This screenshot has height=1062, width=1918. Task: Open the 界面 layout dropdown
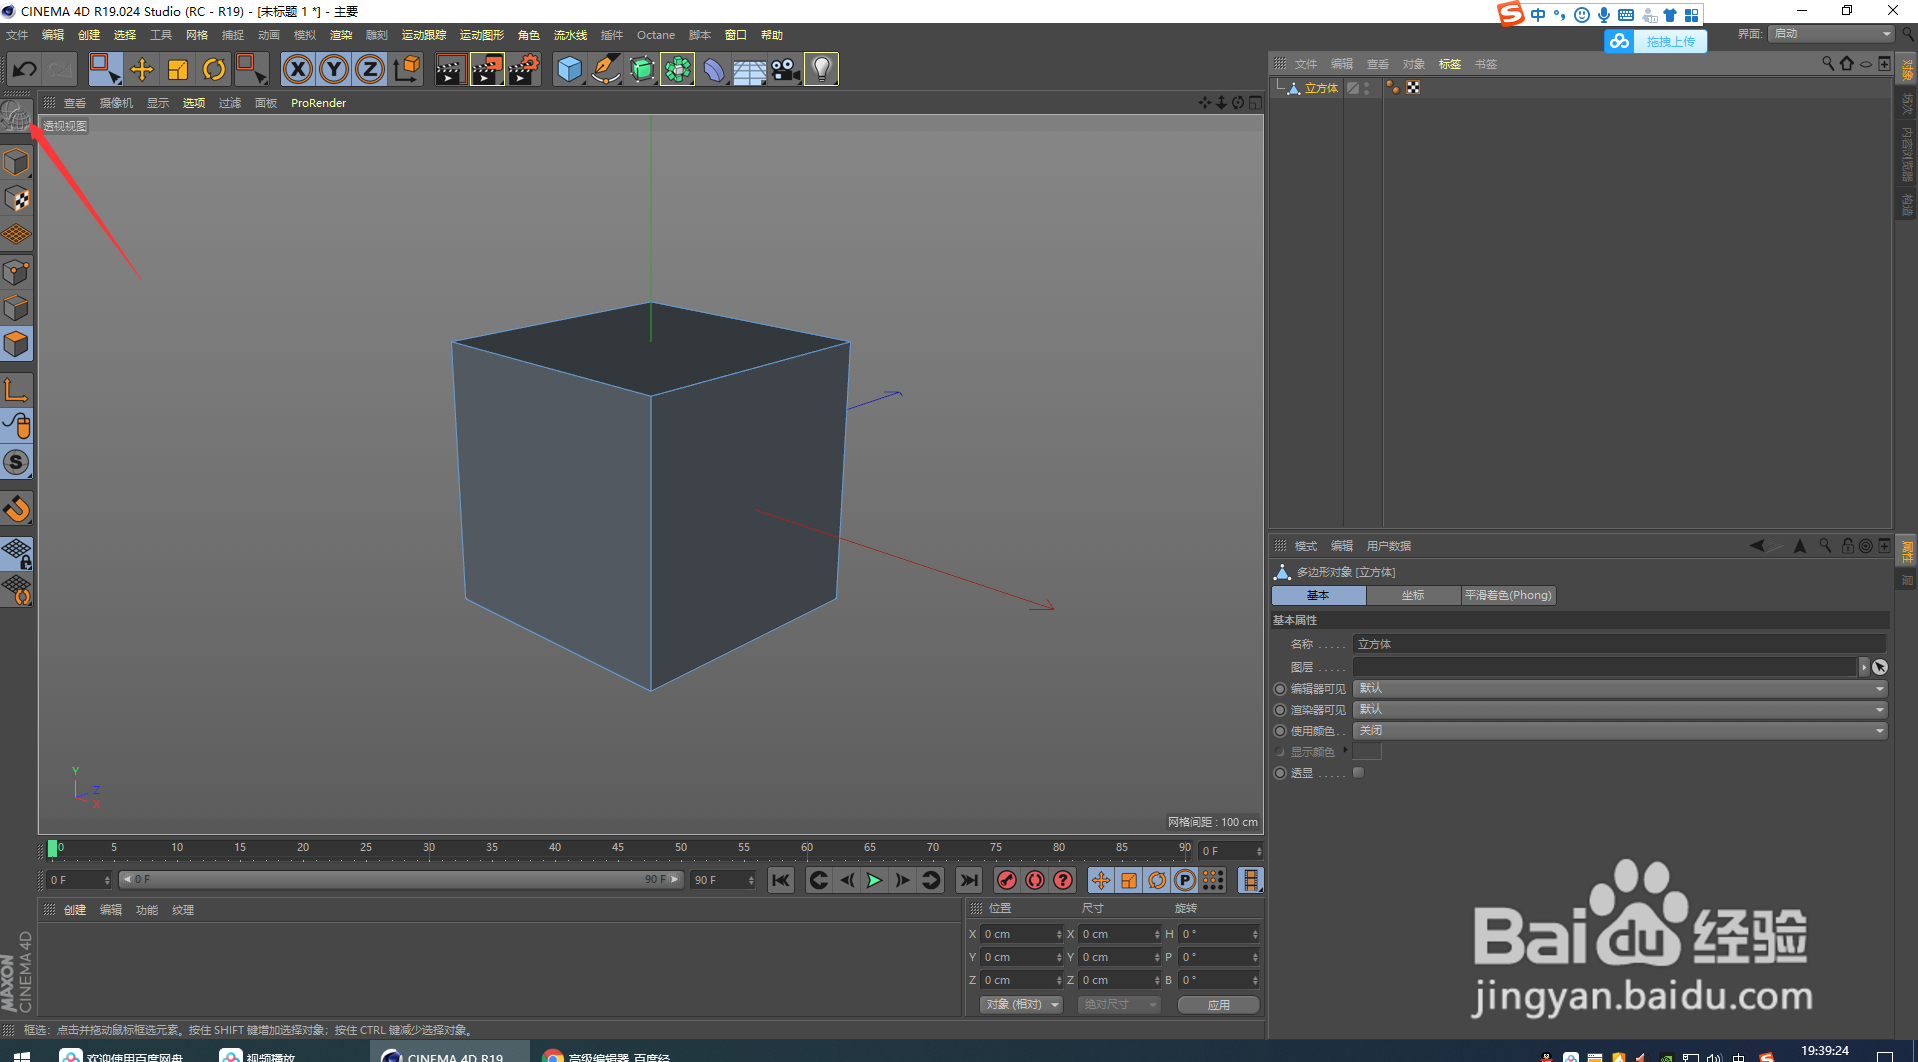pos(1832,34)
